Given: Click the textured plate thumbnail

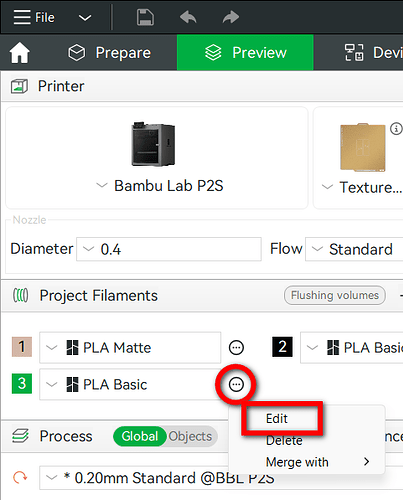Looking at the screenshot, I should [363, 147].
